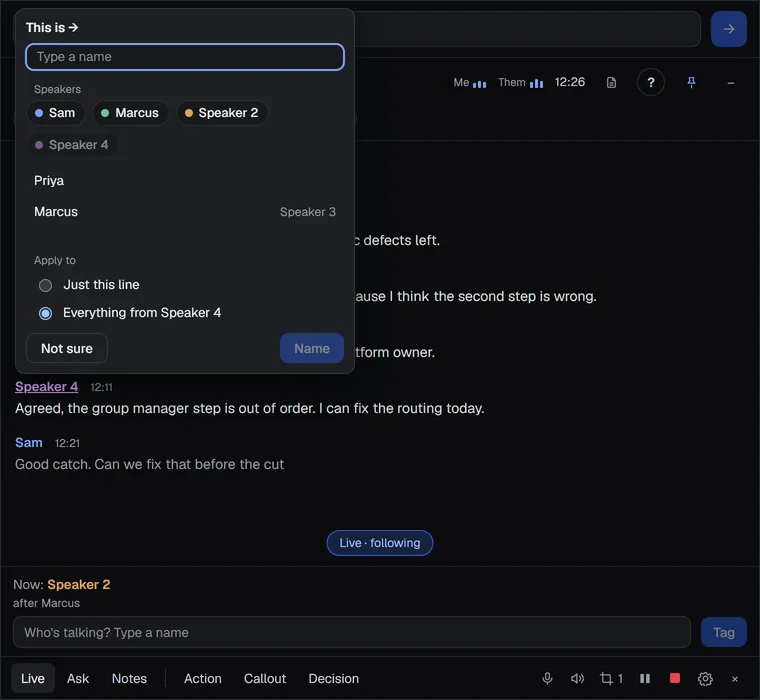The image size is (760, 700).
Task: Pick Priya from the suggestion list
Action: click(x=185, y=181)
